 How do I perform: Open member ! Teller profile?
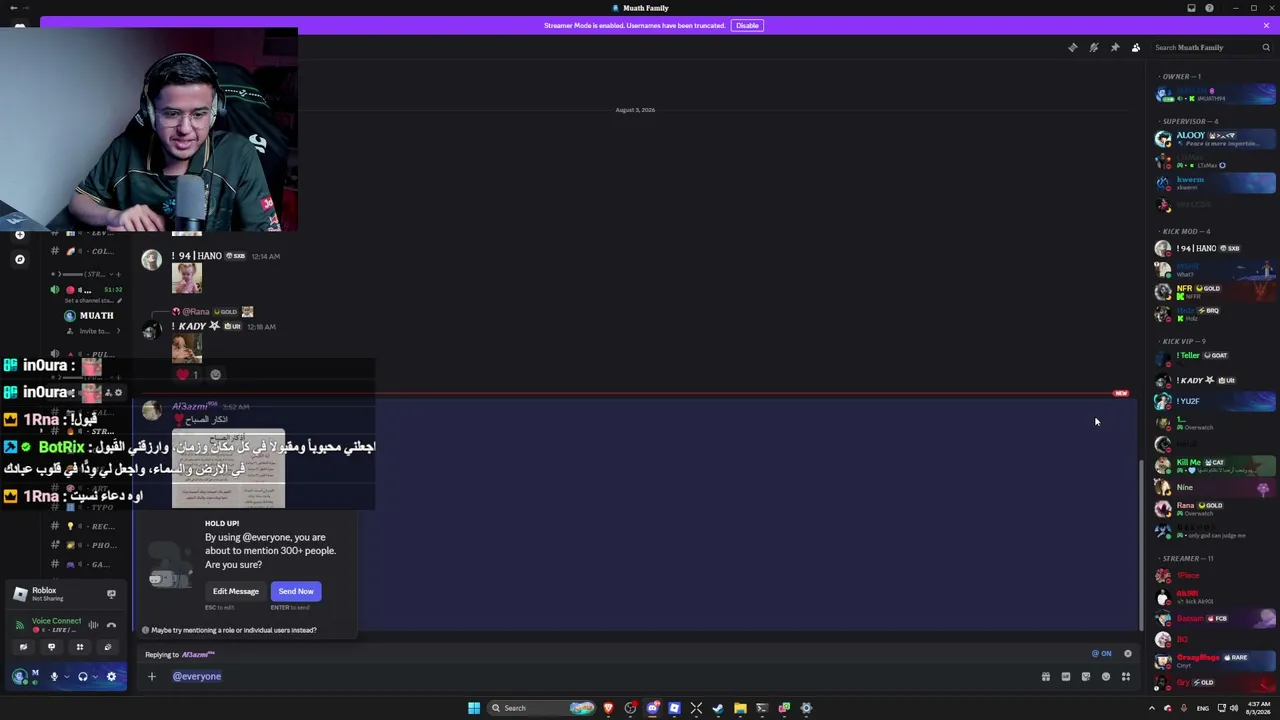(1215, 357)
